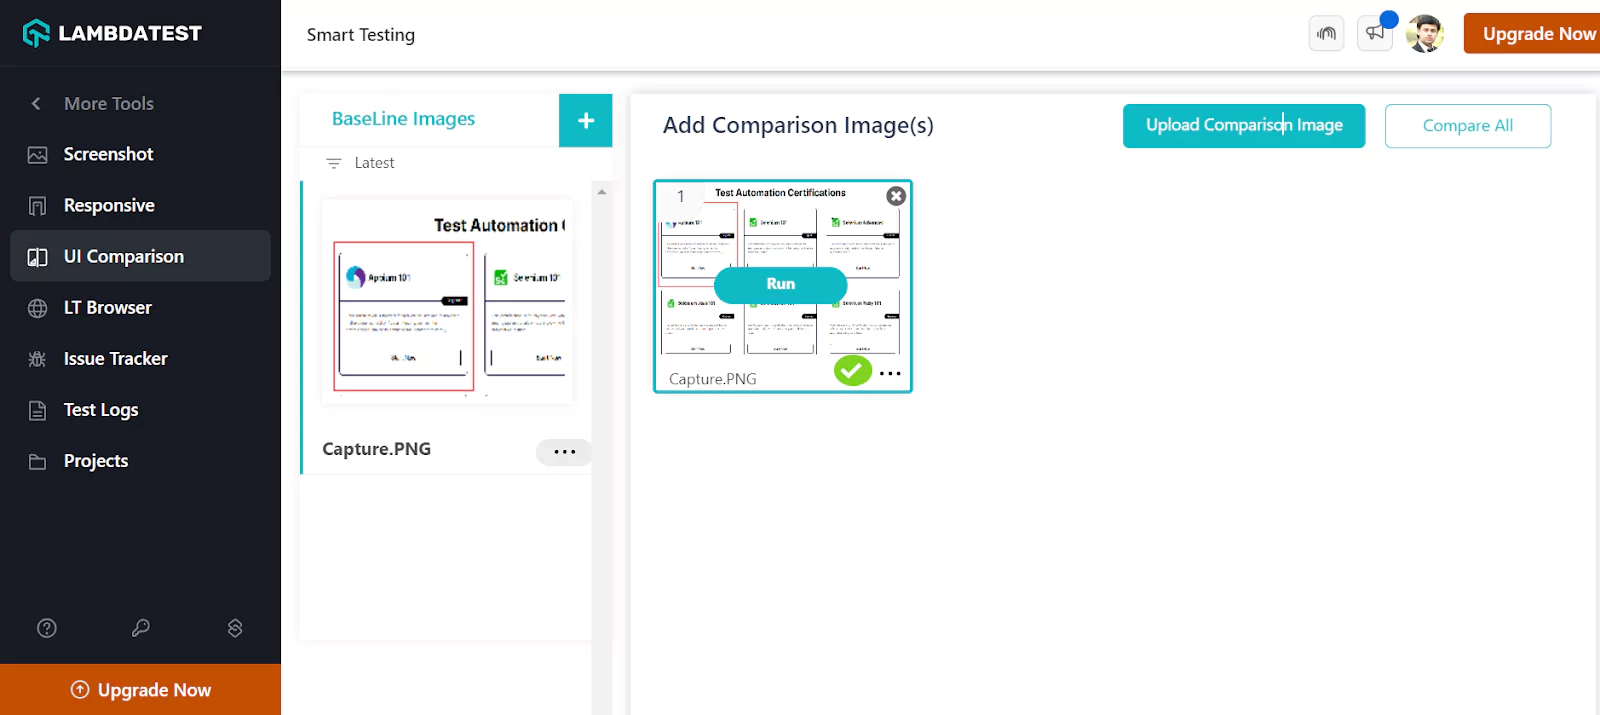Remove comparison image with X icon
This screenshot has width=1600, height=715.
coord(896,196)
